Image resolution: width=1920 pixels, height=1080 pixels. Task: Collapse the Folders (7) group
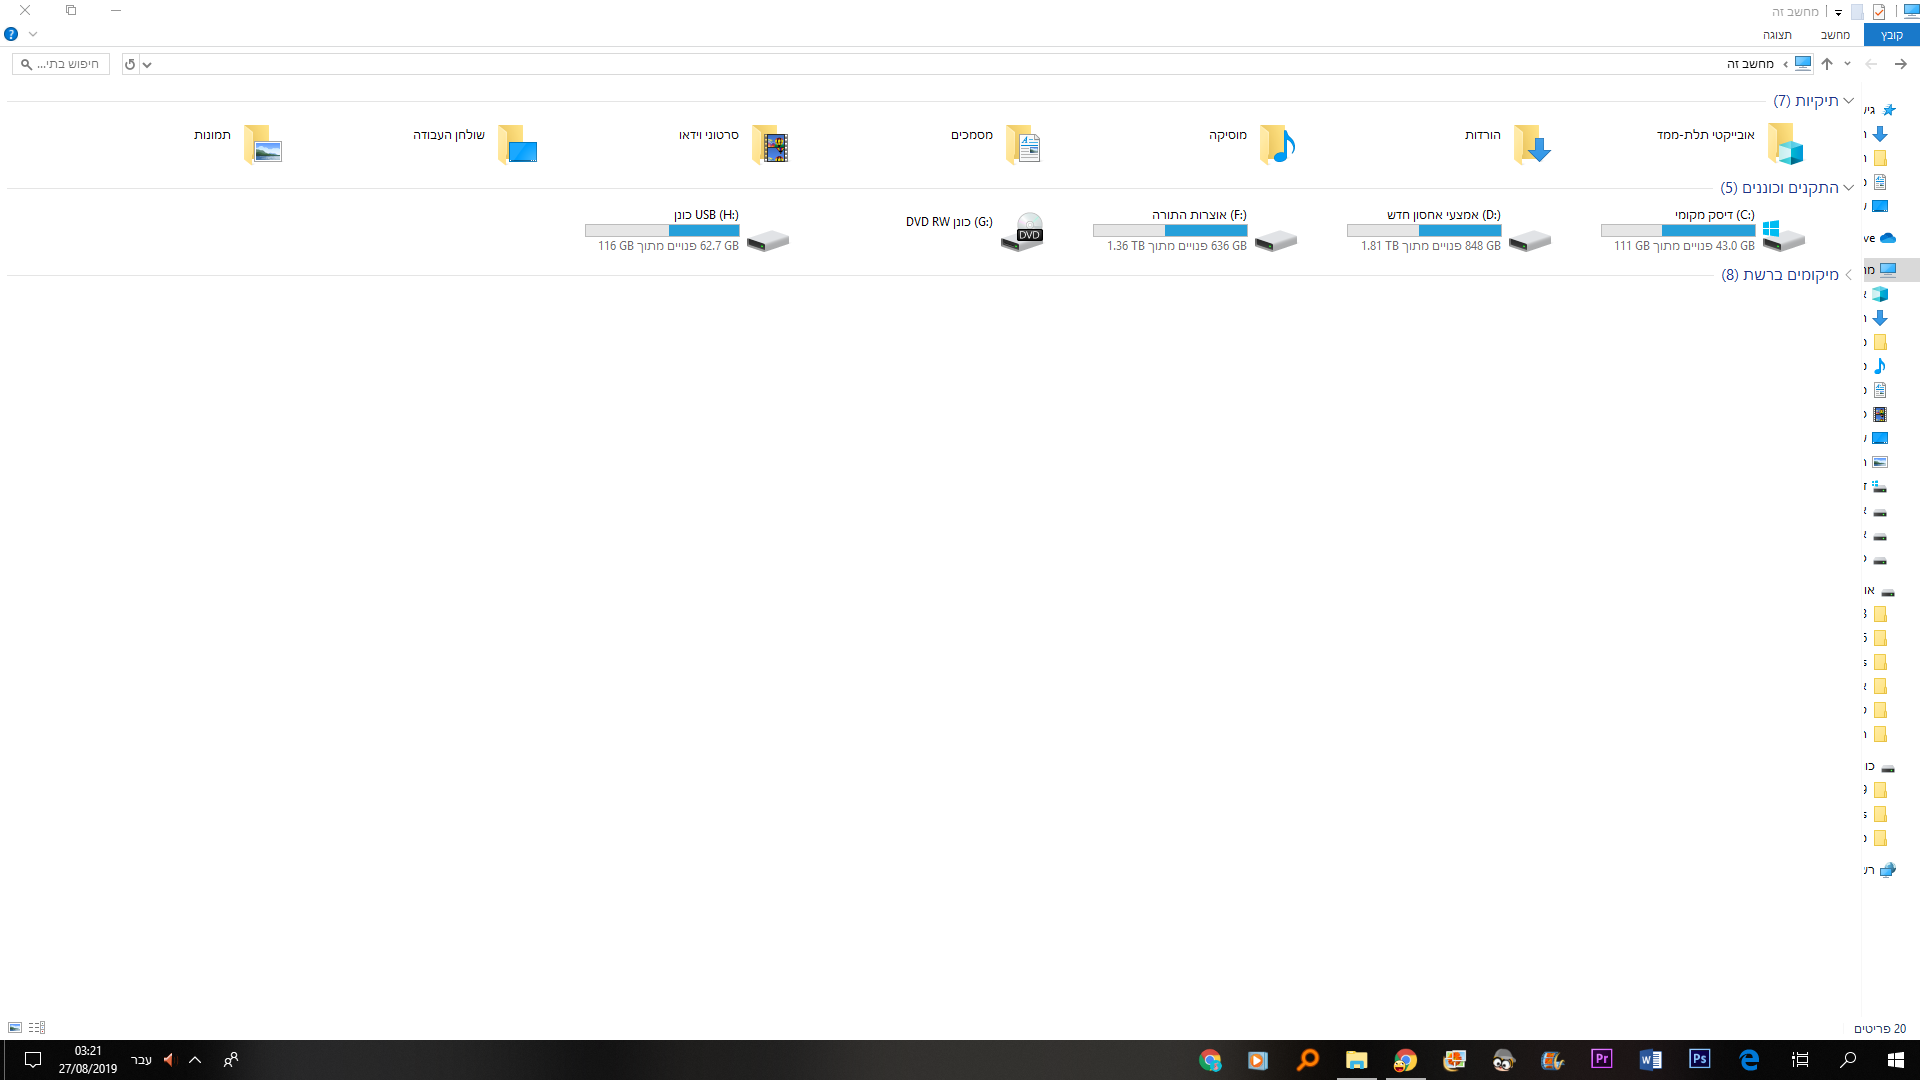(1849, 101)
